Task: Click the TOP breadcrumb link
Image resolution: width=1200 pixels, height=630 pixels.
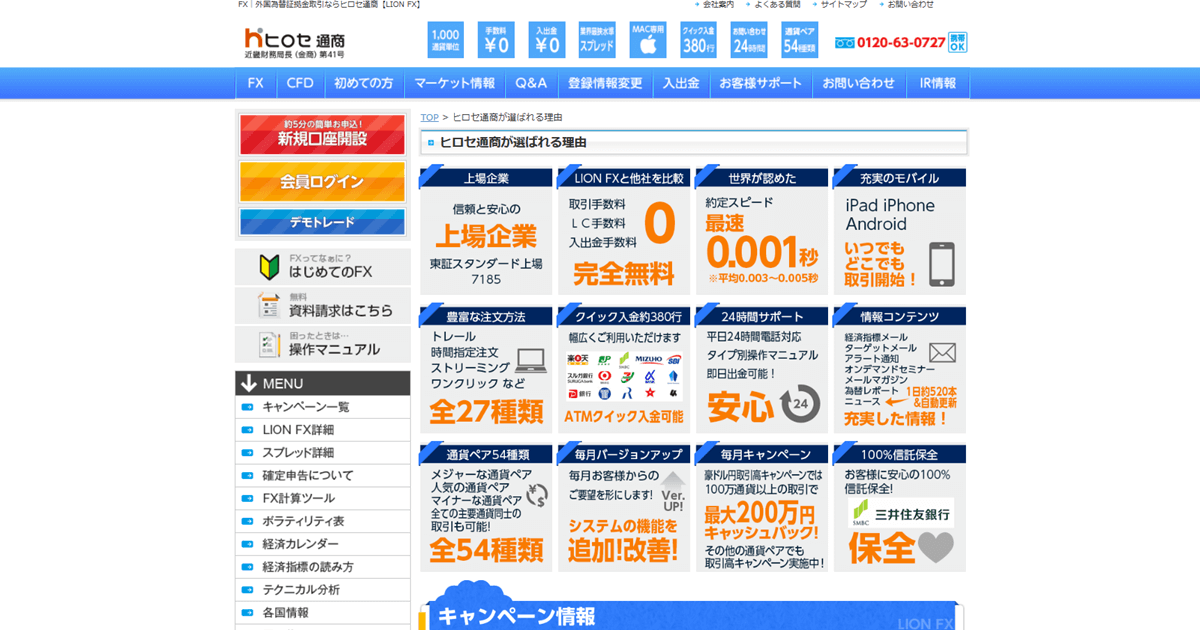Action: [429, 117]
